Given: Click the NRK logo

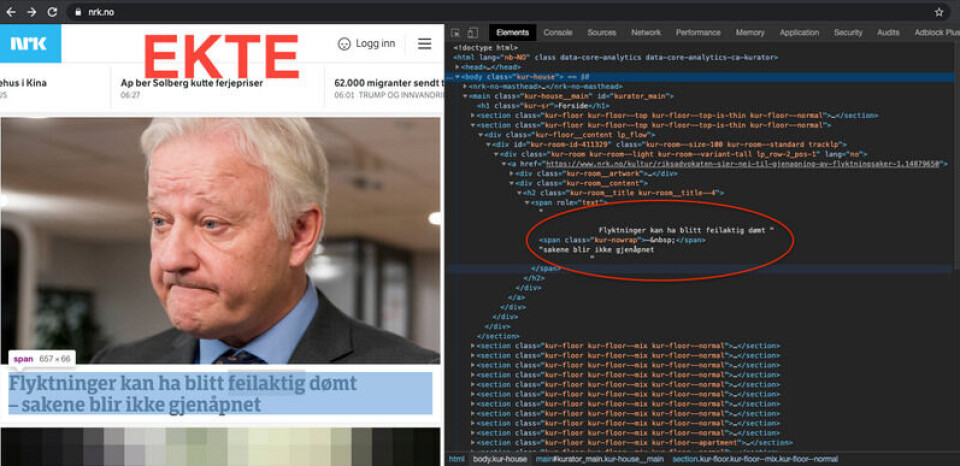Looking at the screenshot, I should [x=30, y=44].
